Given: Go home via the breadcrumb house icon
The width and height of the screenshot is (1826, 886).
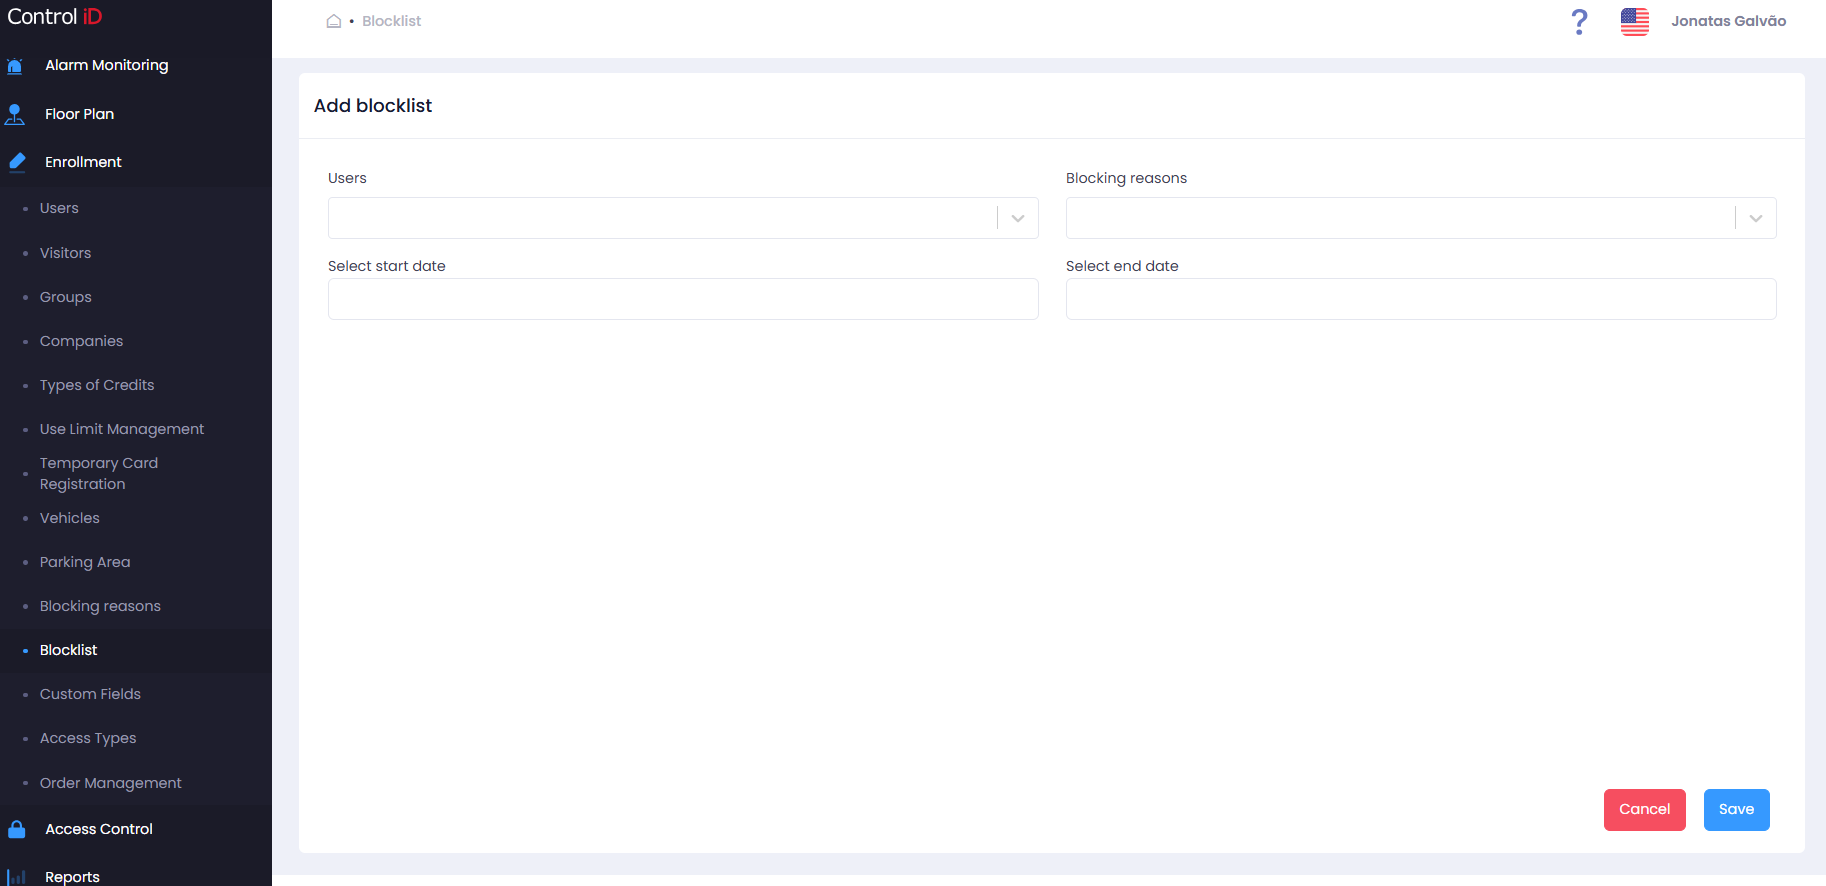Looking at the screenshot, I should pos(334,21).
